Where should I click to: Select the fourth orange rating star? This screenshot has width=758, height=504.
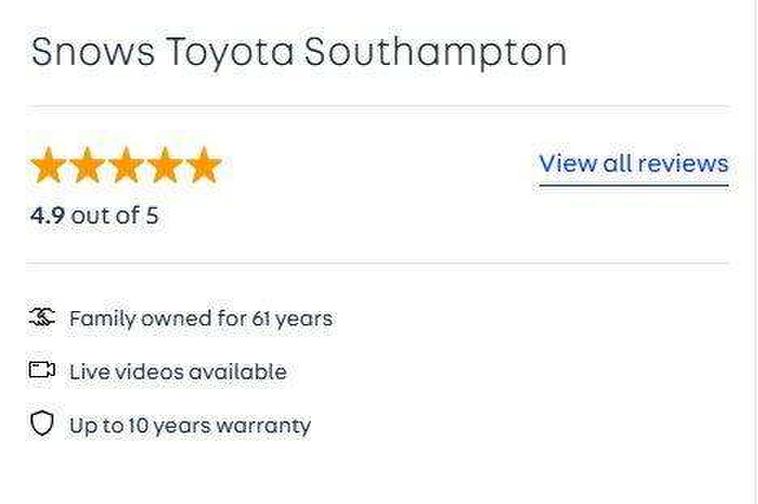tap(164, 166)
